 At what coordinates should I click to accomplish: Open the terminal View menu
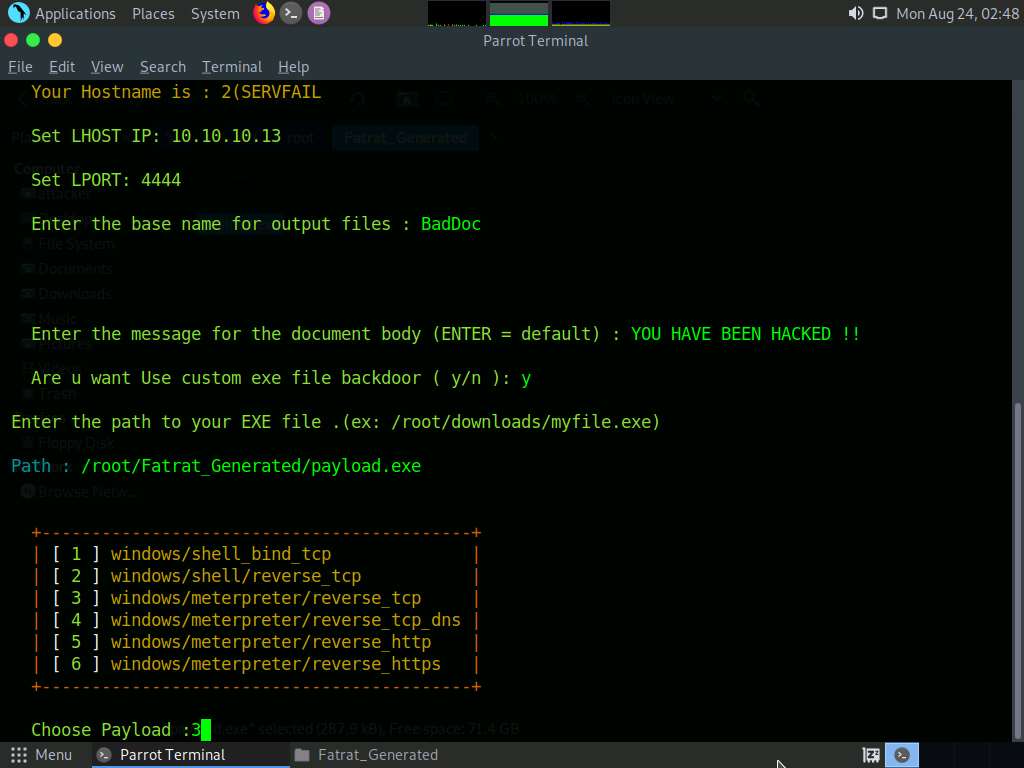(x=107, y=67)
